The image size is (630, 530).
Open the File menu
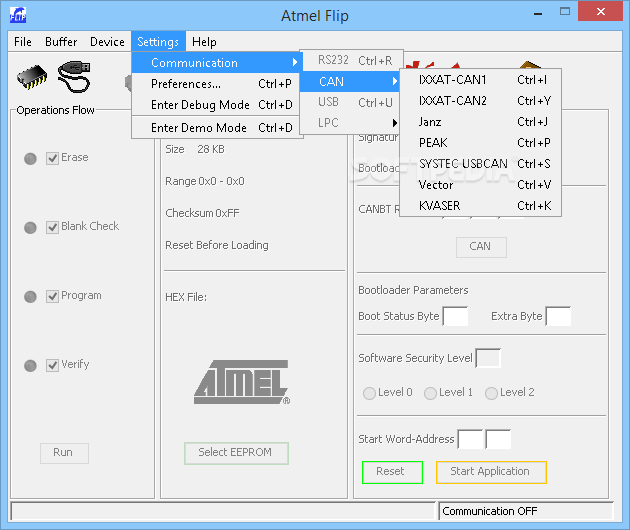(22, 42)
